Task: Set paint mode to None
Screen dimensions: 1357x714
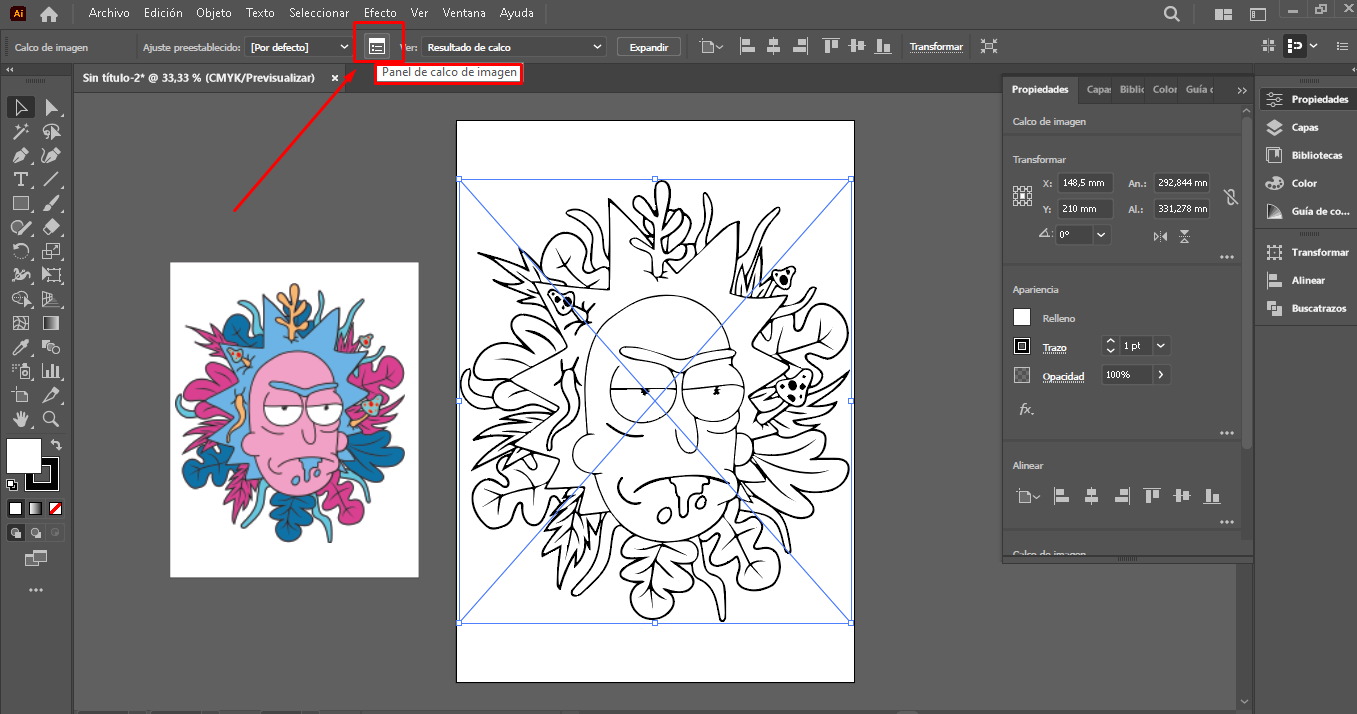Action: click(56, 508)
